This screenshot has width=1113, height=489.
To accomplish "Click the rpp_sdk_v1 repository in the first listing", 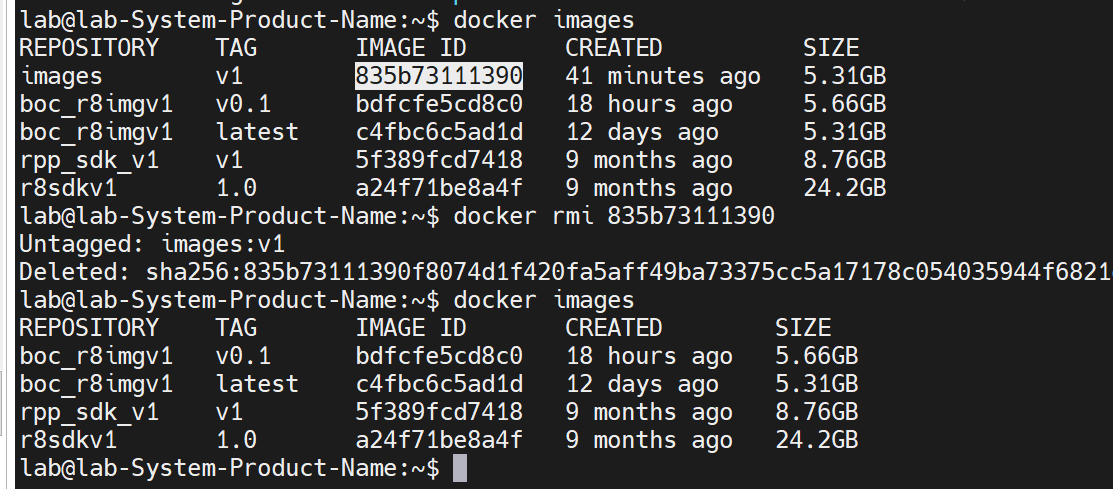I will (89, 160).
